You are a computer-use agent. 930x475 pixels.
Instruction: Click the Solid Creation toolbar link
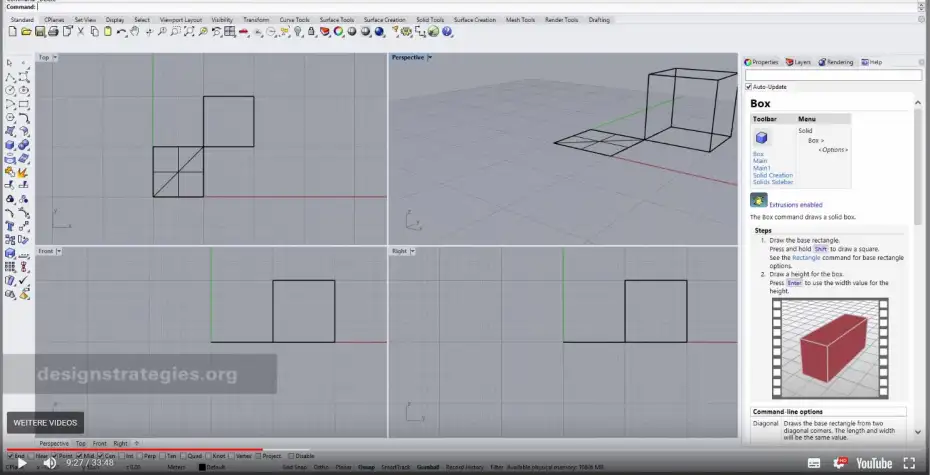(x=773, y=176)
